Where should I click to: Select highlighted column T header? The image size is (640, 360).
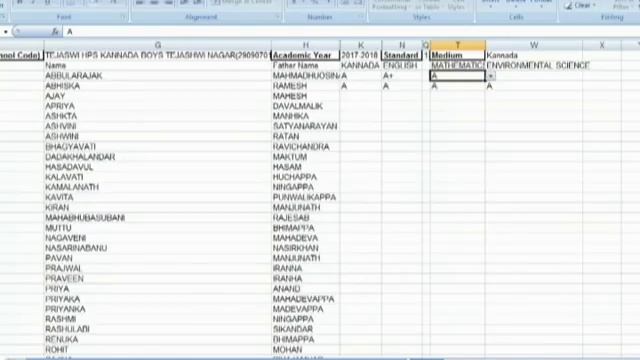(x=458, y=45)
